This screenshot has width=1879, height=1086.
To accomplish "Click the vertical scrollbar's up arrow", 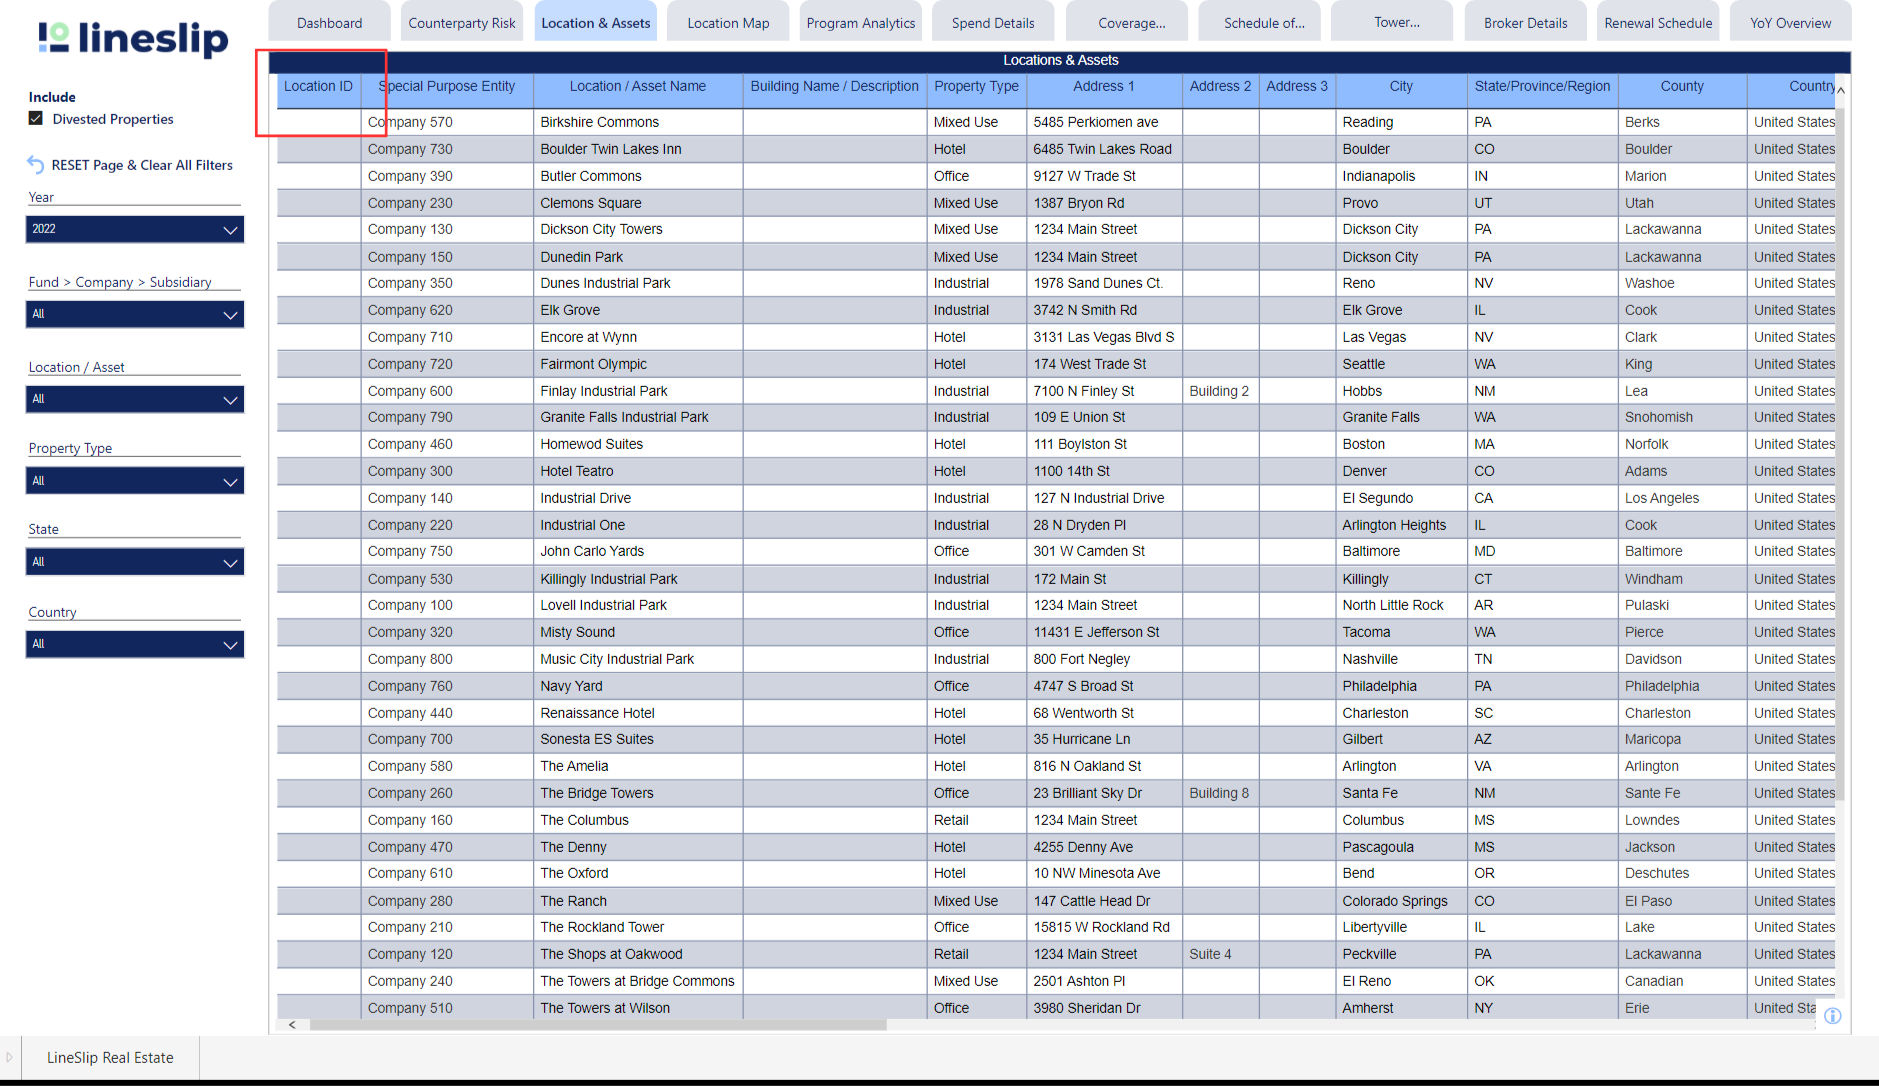I will point(1841,91).
